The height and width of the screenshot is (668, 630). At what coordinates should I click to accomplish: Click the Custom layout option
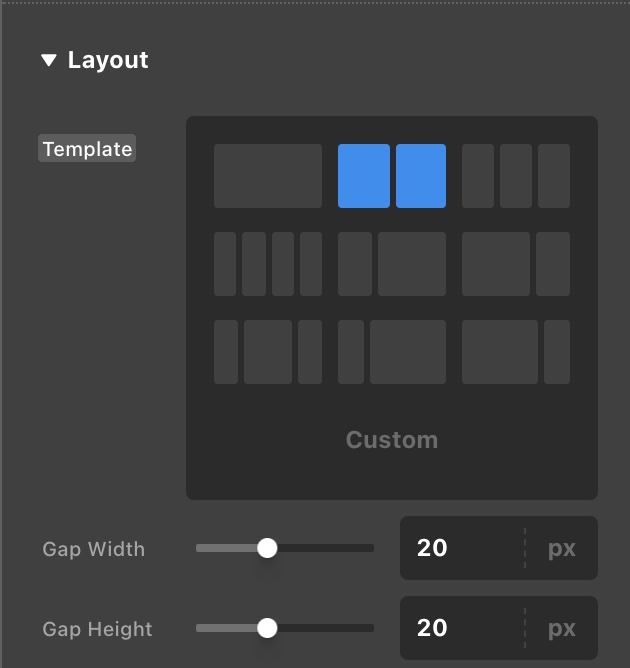point(392,440)
